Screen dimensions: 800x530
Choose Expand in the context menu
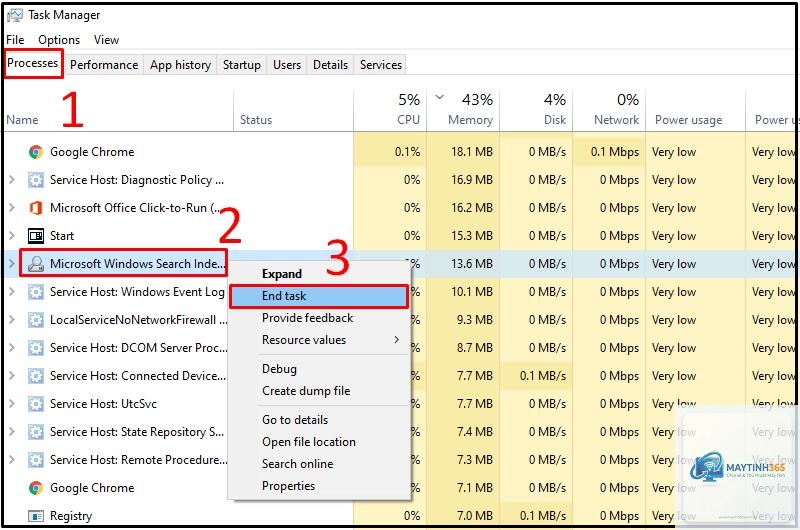coord(319,274)
